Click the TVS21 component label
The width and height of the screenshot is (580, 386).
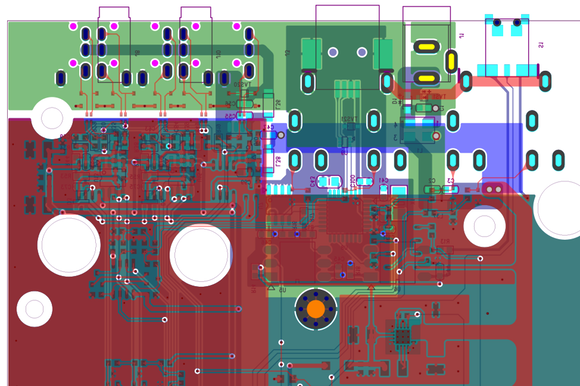coord(349,119)
